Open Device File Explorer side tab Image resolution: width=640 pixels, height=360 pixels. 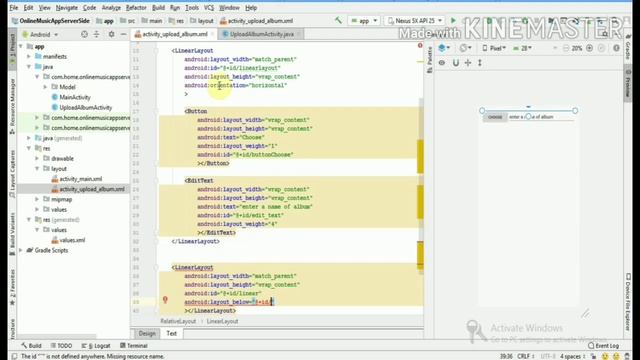[x=628, y=302]
